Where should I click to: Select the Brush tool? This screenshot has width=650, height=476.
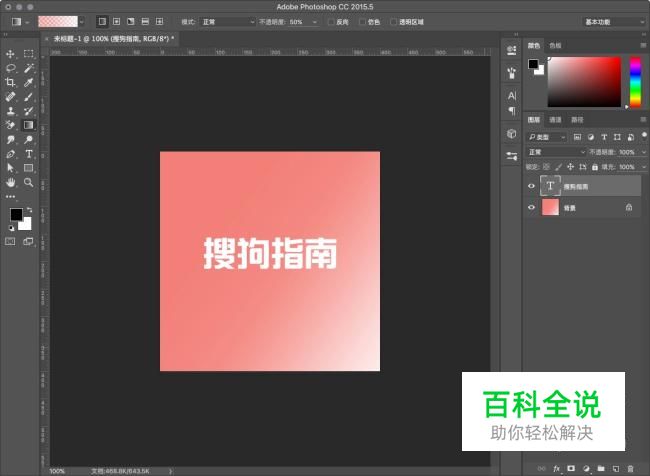pyautogui.click(x=29, y=97)
